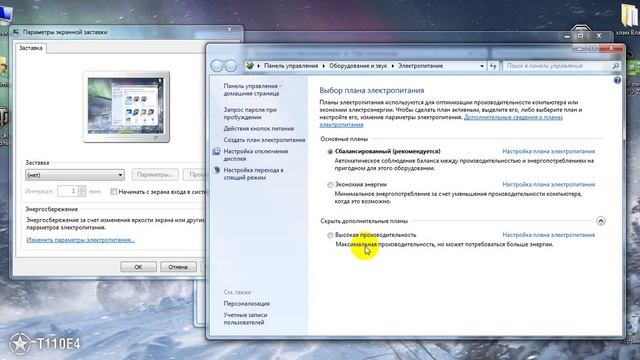Click the Параметры... button

(155, 175)
